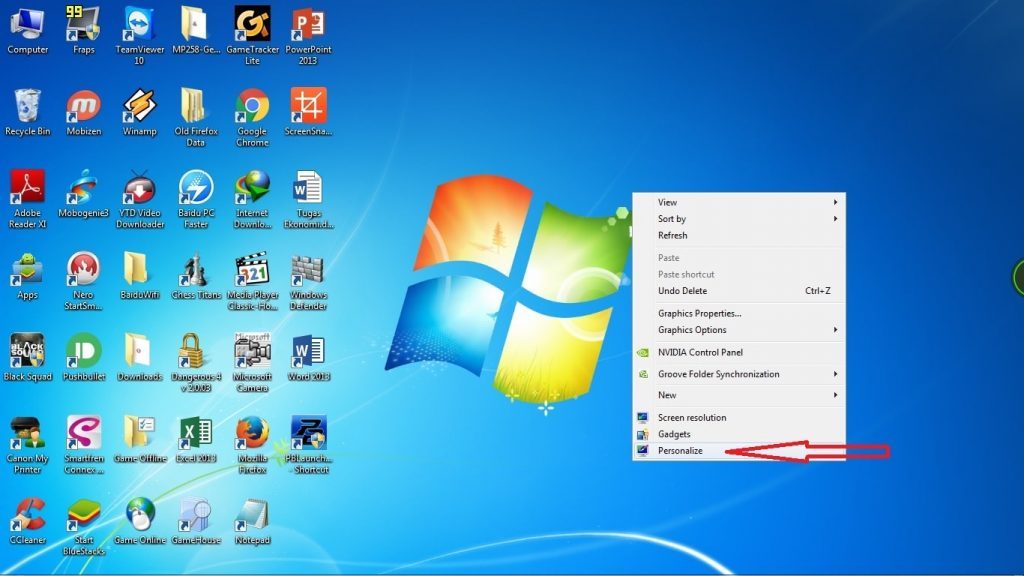
Task: Select the Adobe Reader XI icon
Action: pos(27,187)
